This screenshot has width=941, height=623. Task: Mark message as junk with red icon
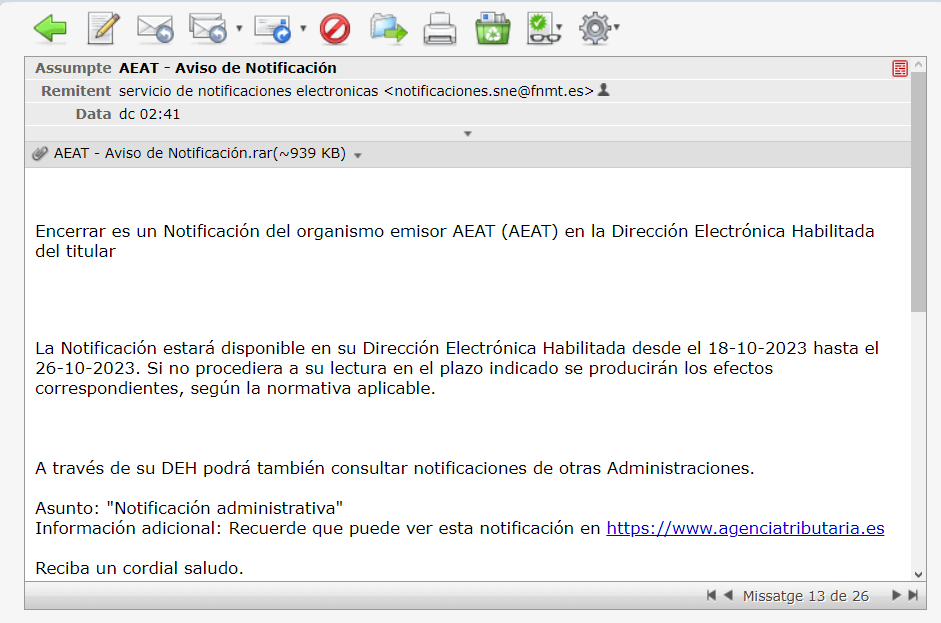pyautogui.click(x=335, y=29)
